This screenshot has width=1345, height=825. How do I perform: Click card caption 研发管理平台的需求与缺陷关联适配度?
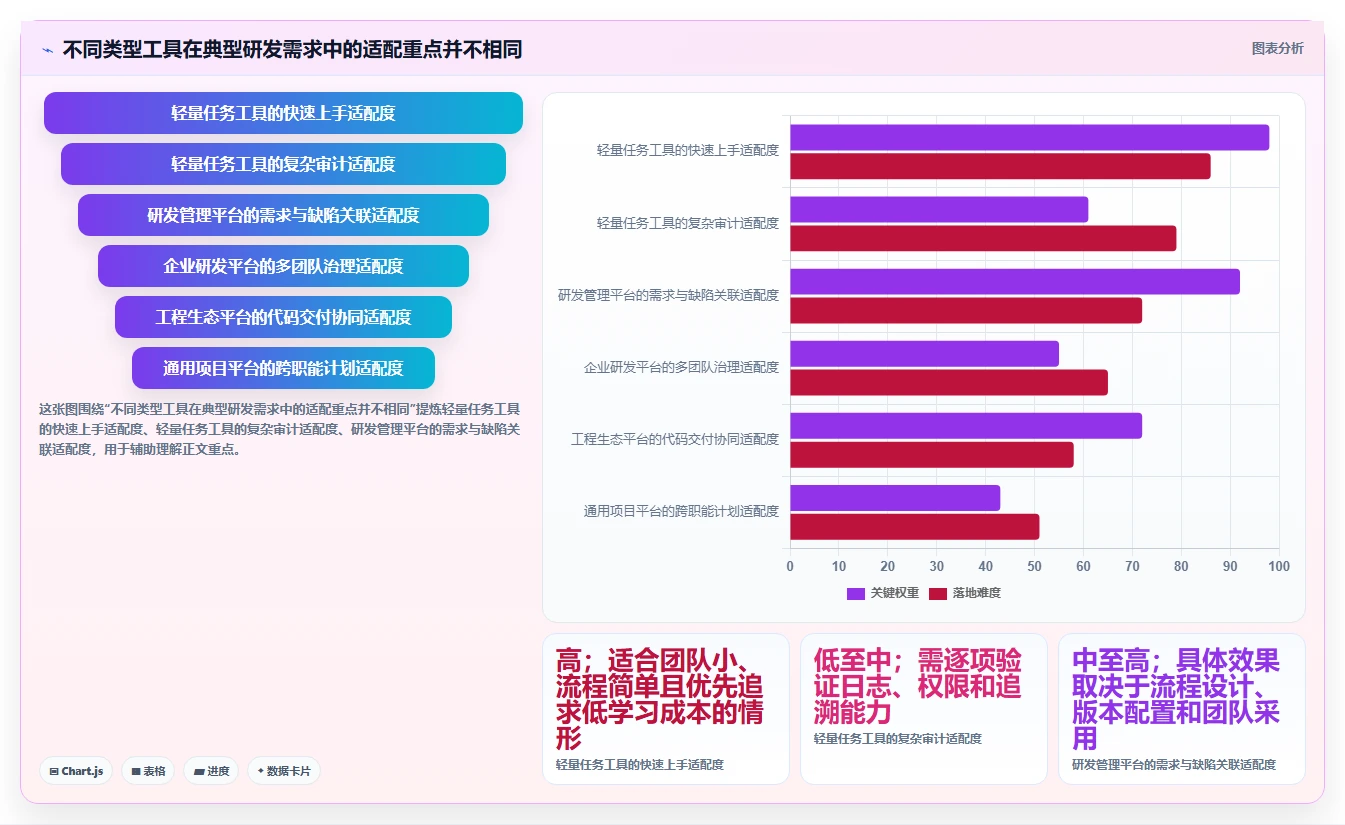coord(1174,764)
